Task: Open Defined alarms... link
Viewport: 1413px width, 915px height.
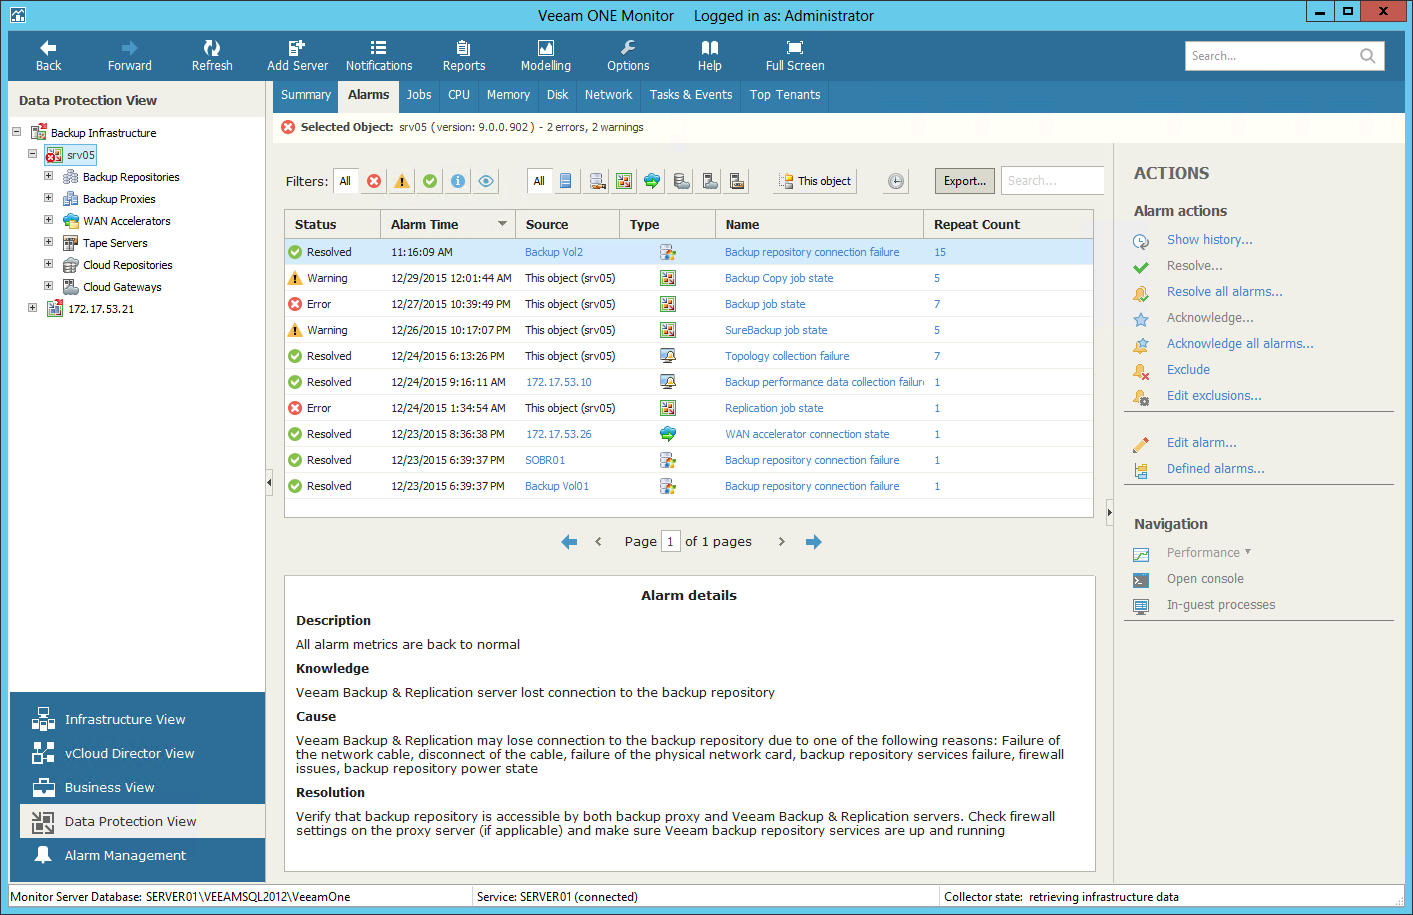Action: coord(1216,469)
